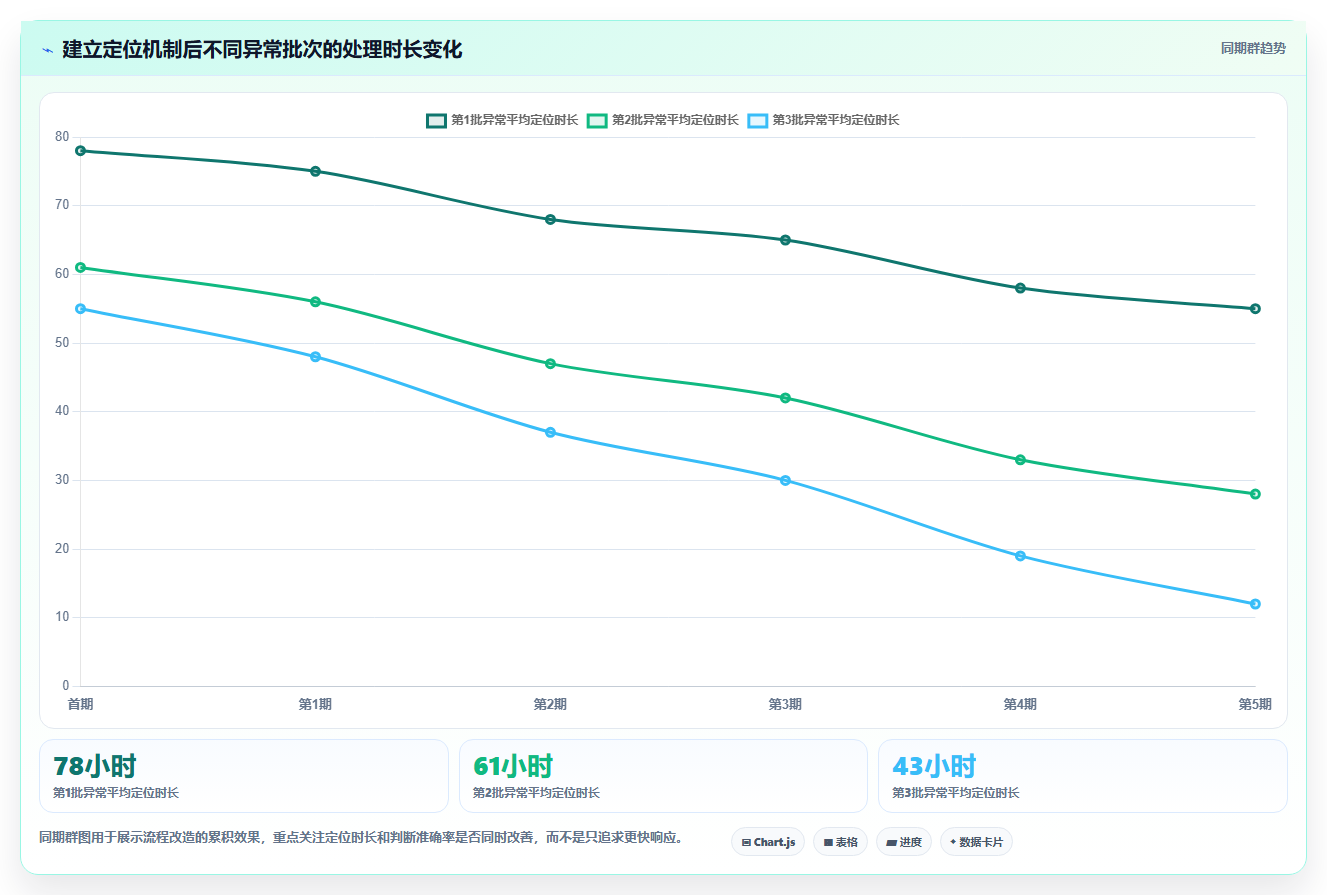
Task: Click the Chart.js tag button
Action: point(768,842)
